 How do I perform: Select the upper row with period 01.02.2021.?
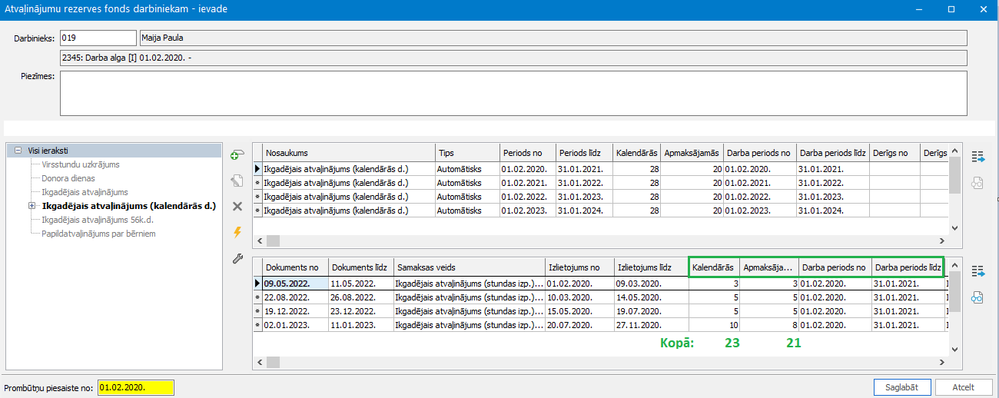point(601,182)
